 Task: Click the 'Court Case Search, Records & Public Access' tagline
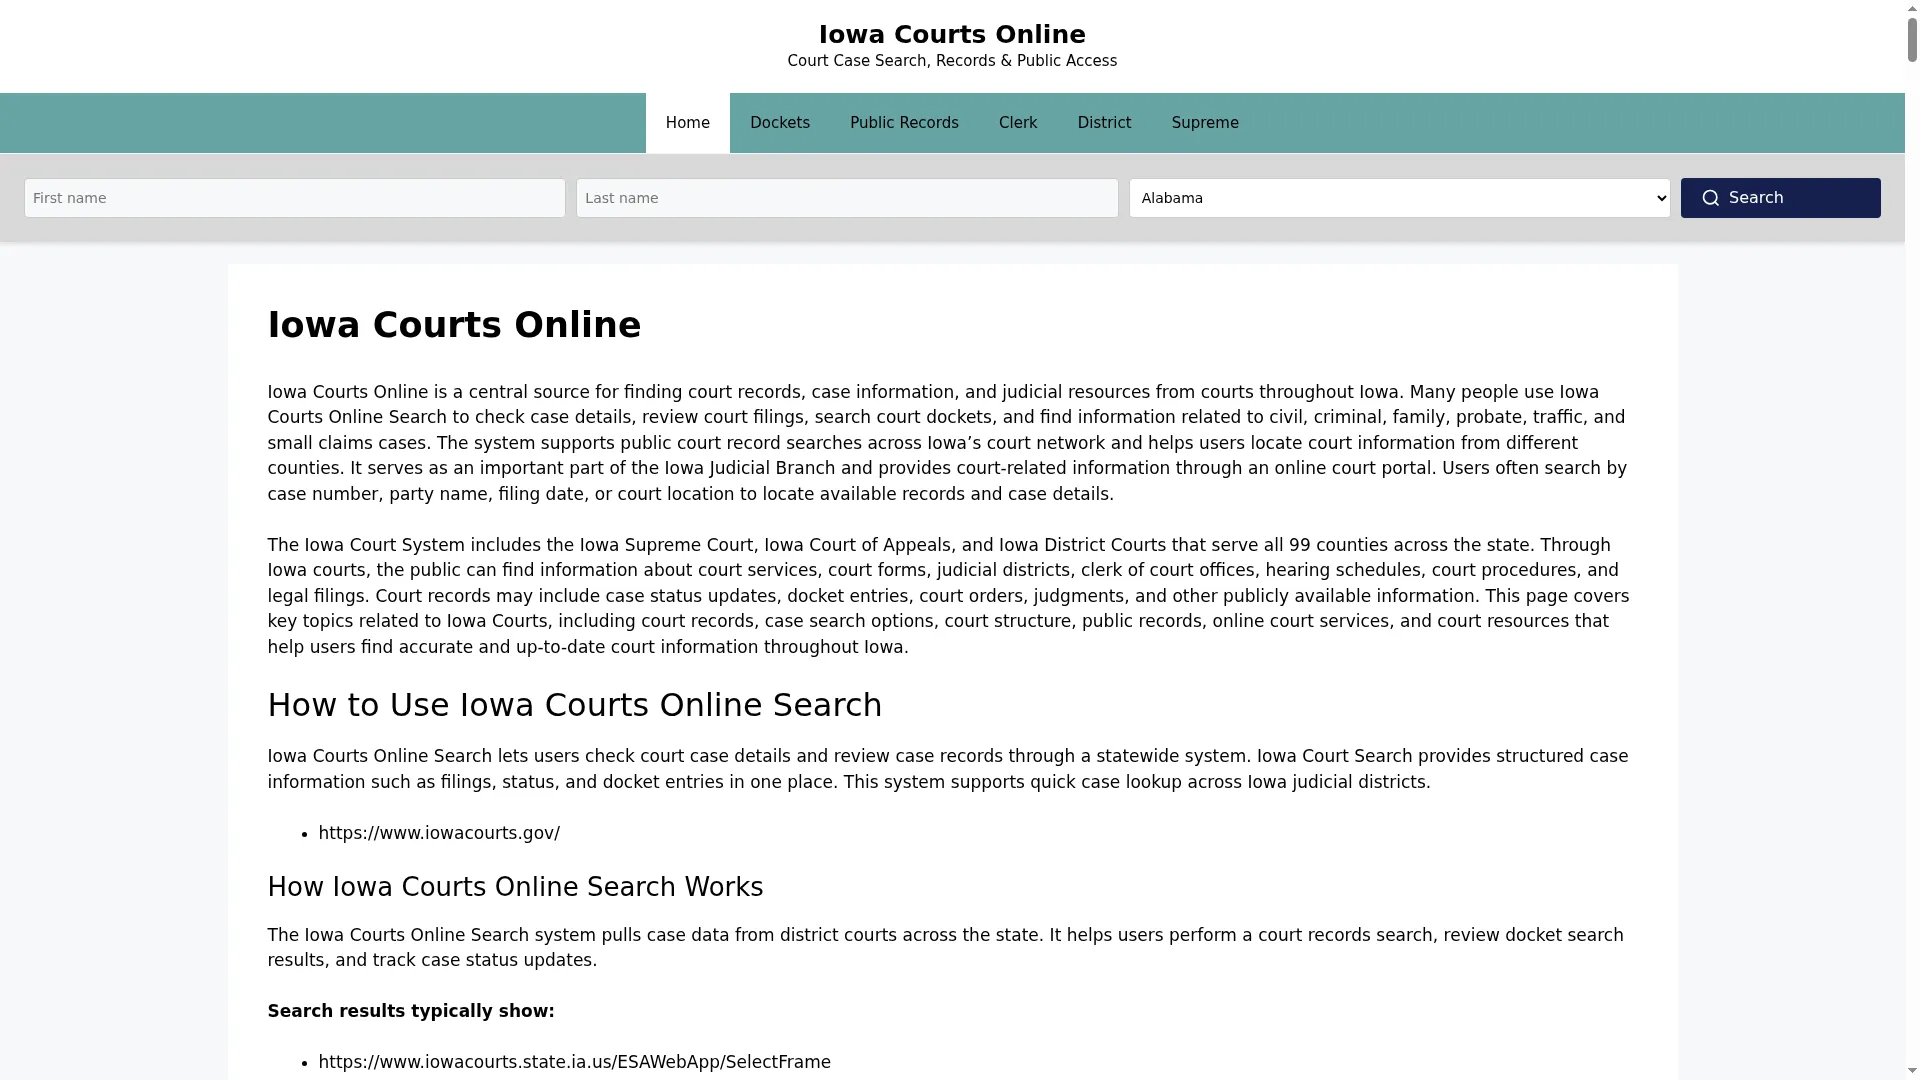coord(952,61)
